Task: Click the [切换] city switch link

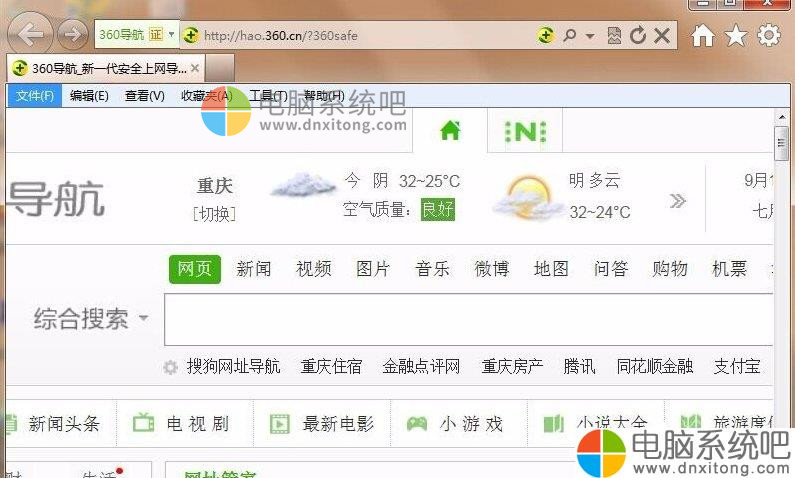Action: coord(214,214)
